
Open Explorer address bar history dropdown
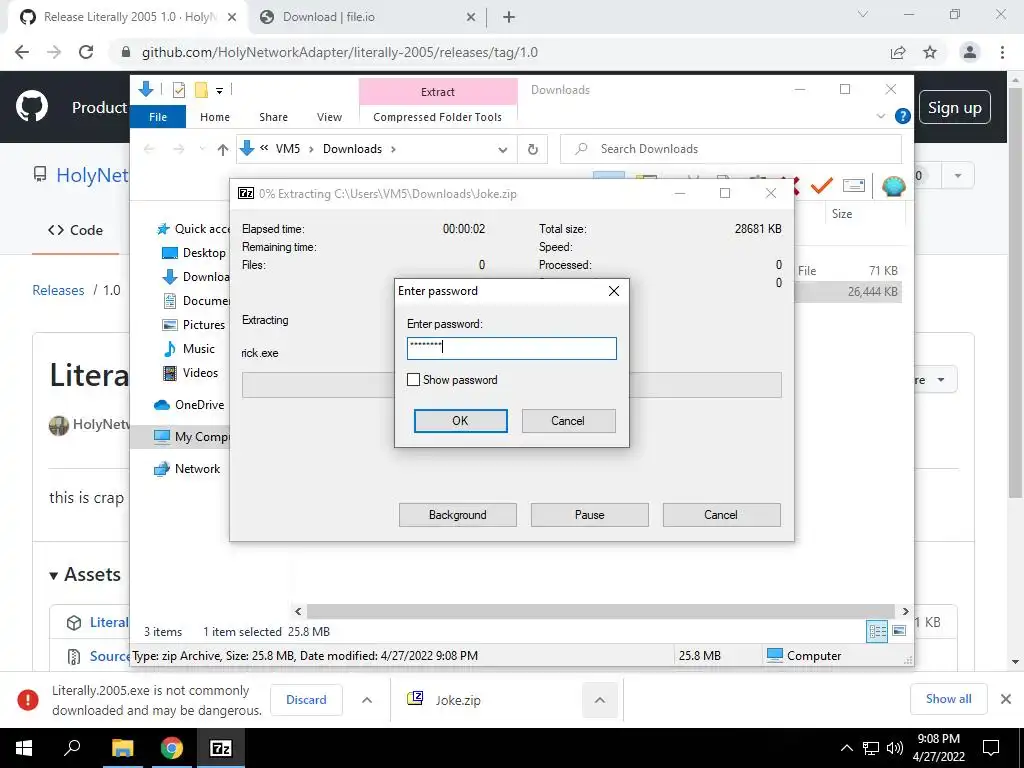tap(502, 150)
